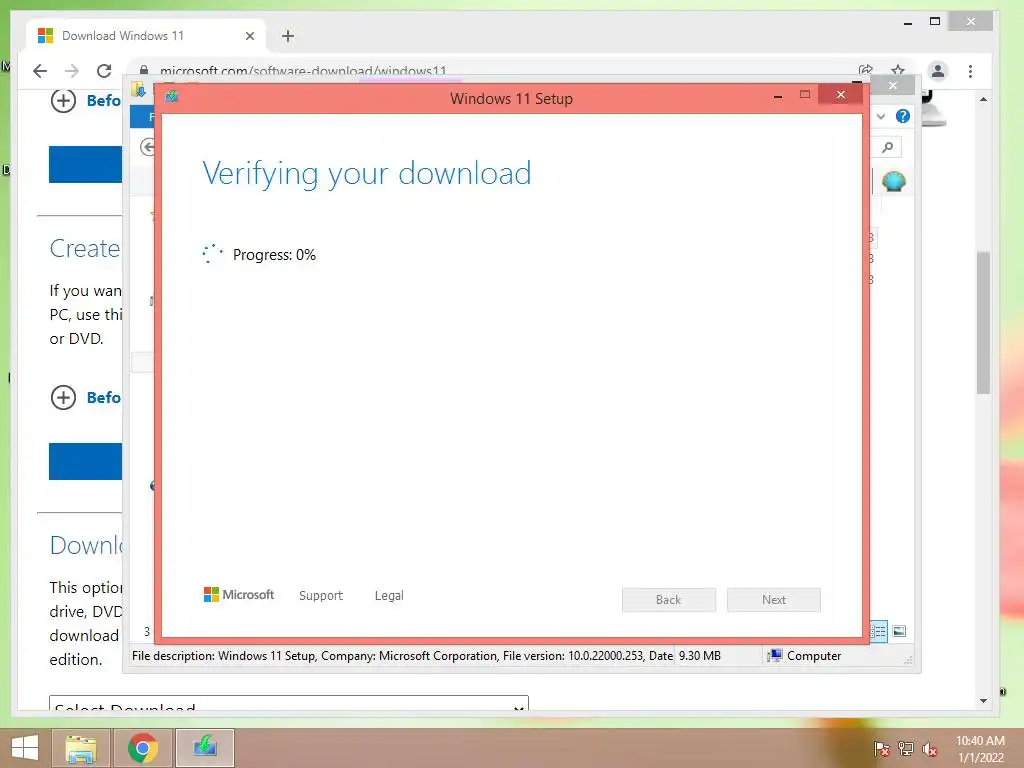Click the Microsoft logo in Setup

[x=239, y=595]
